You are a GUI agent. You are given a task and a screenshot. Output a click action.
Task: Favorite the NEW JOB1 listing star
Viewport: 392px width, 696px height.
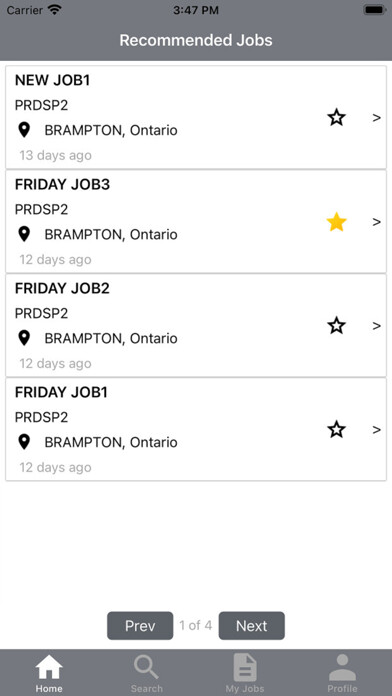pos(337,118)
